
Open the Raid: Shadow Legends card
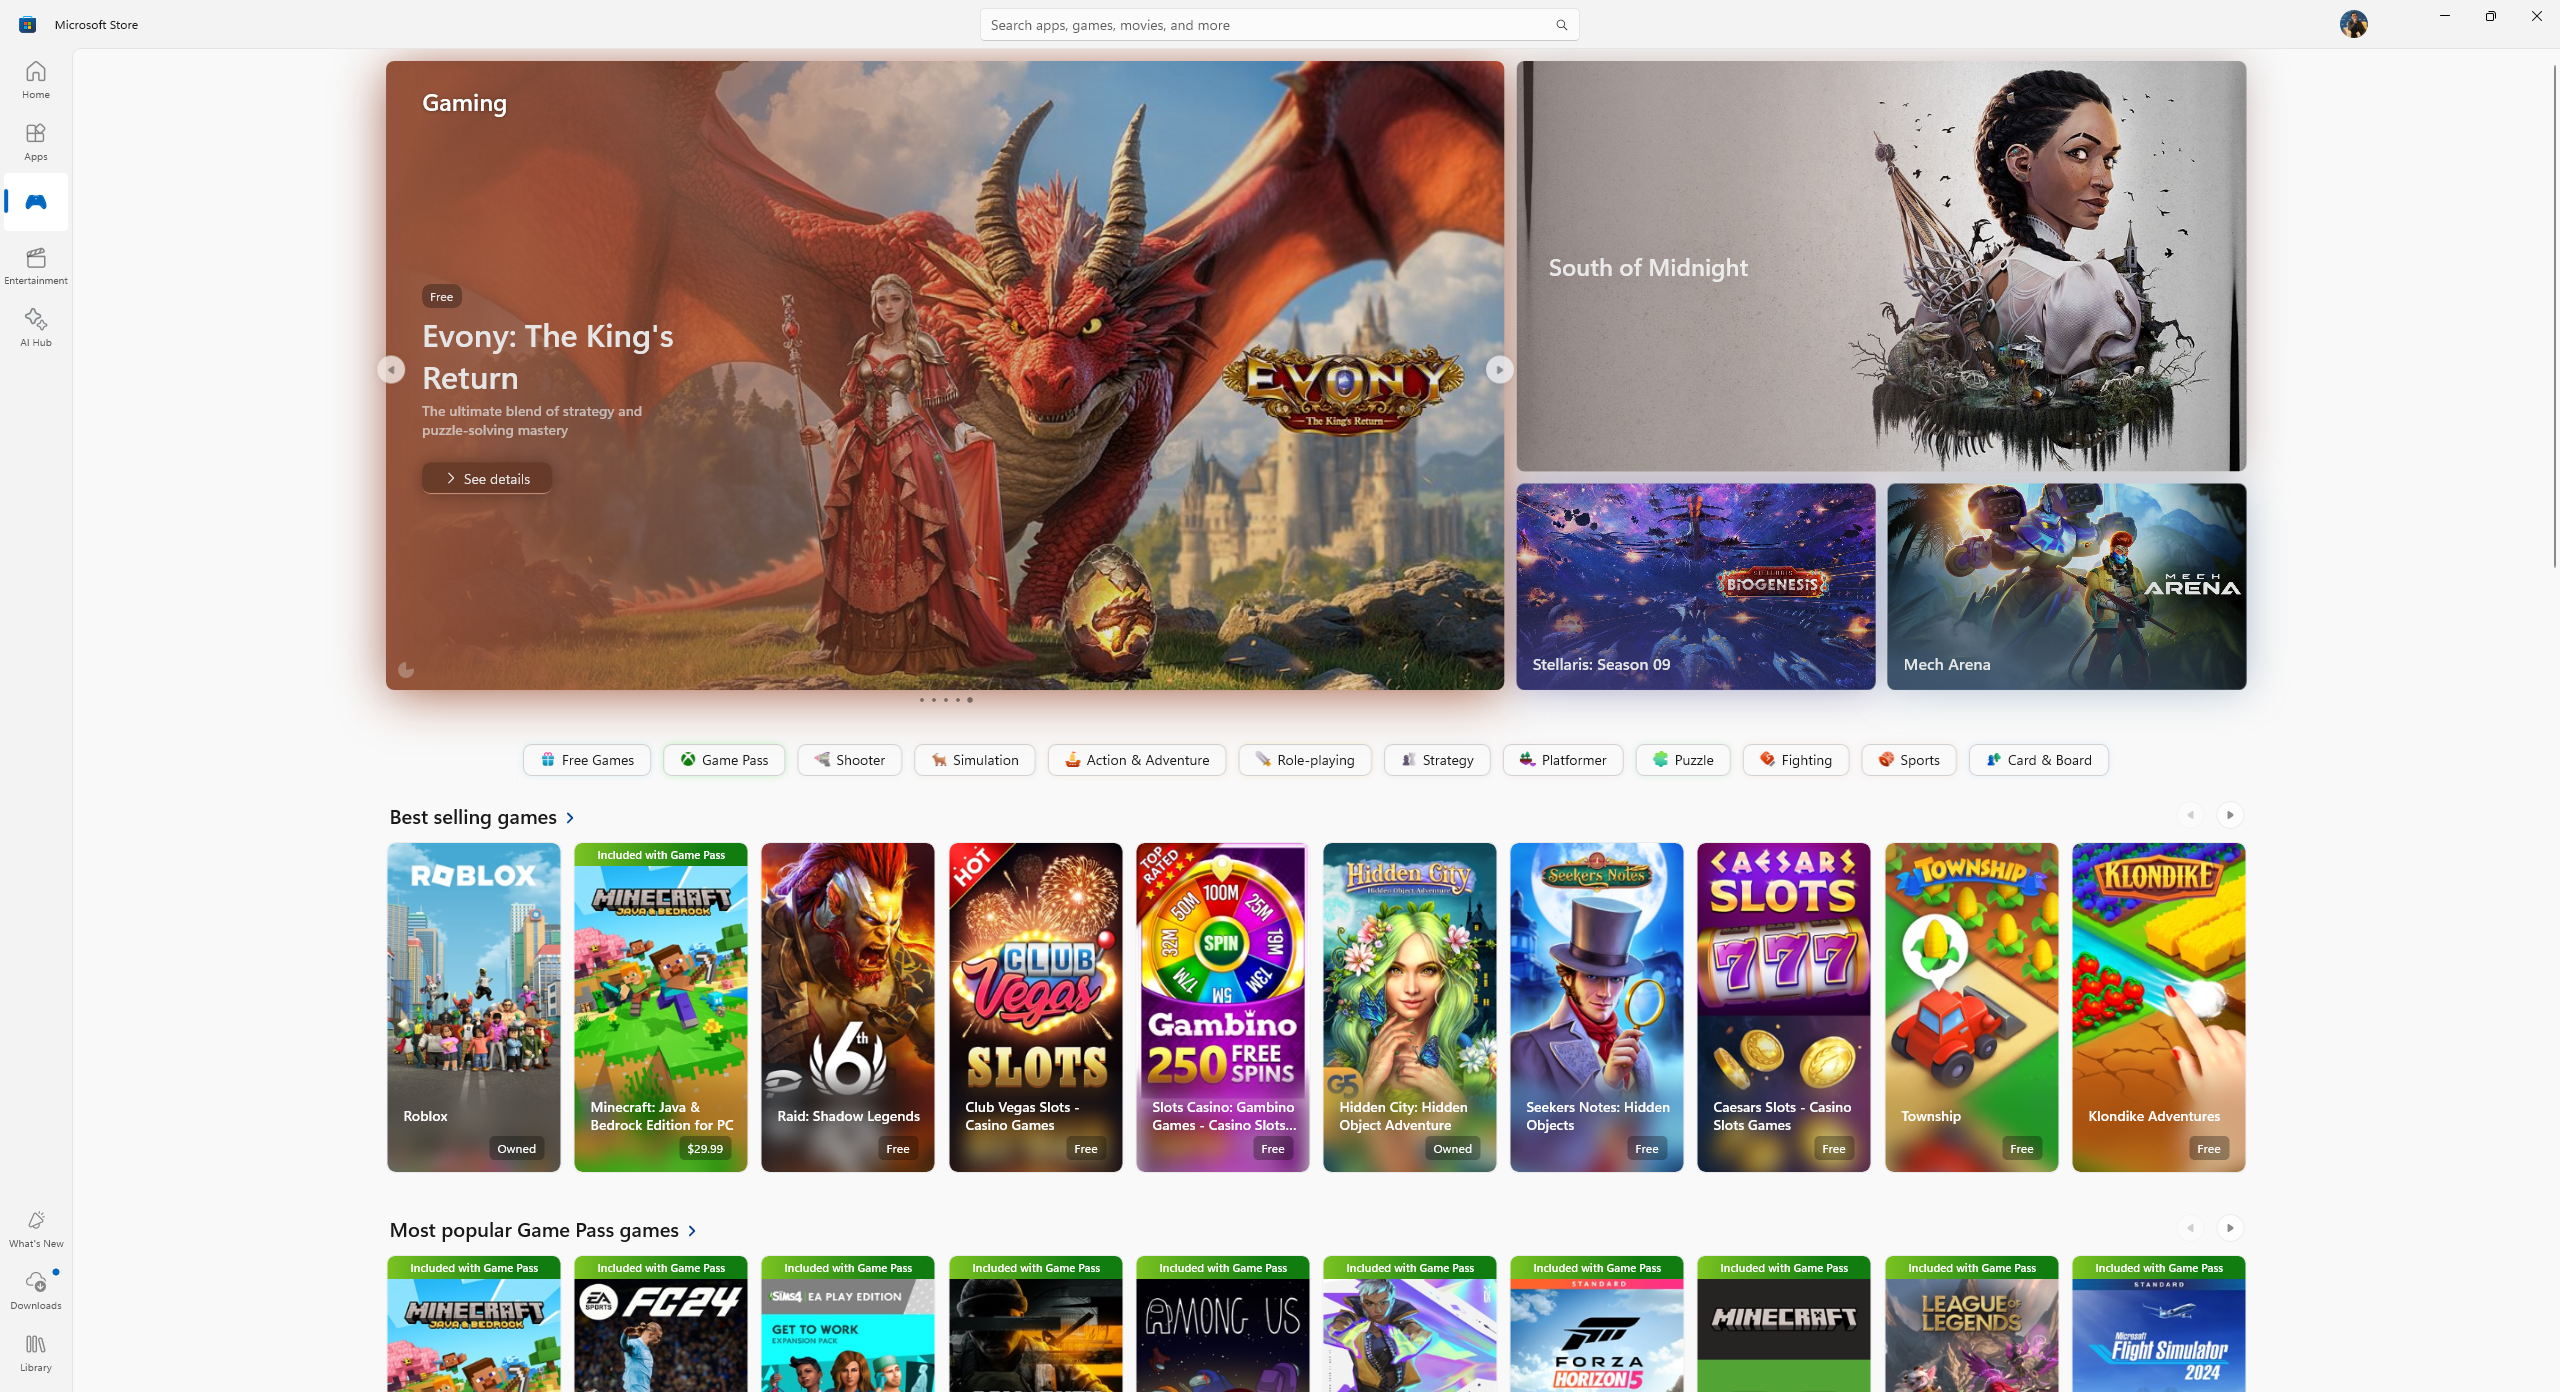847,1007
